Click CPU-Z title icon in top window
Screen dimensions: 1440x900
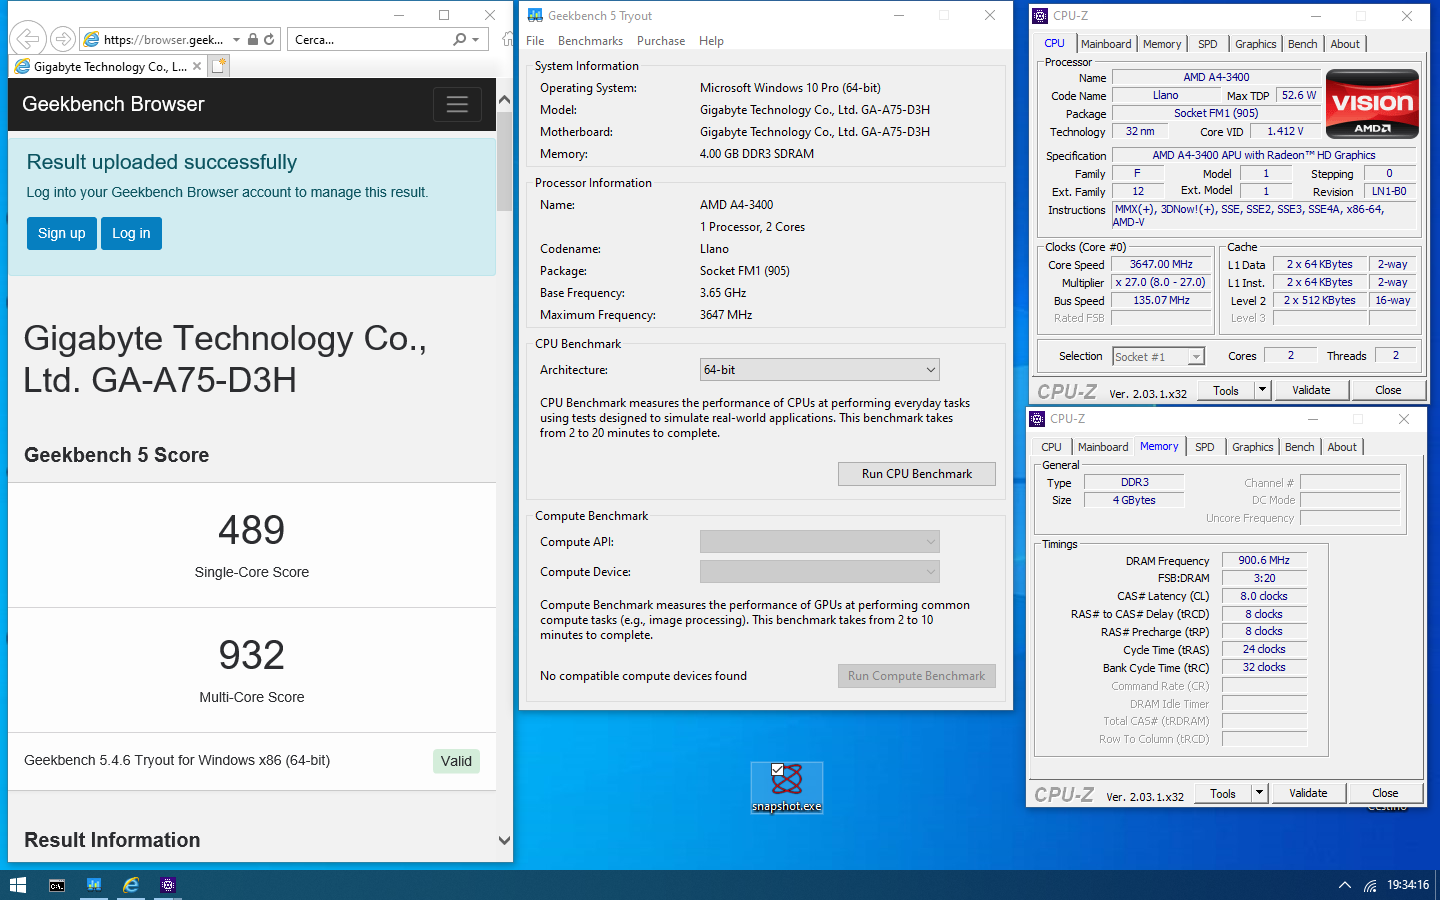1040,16
